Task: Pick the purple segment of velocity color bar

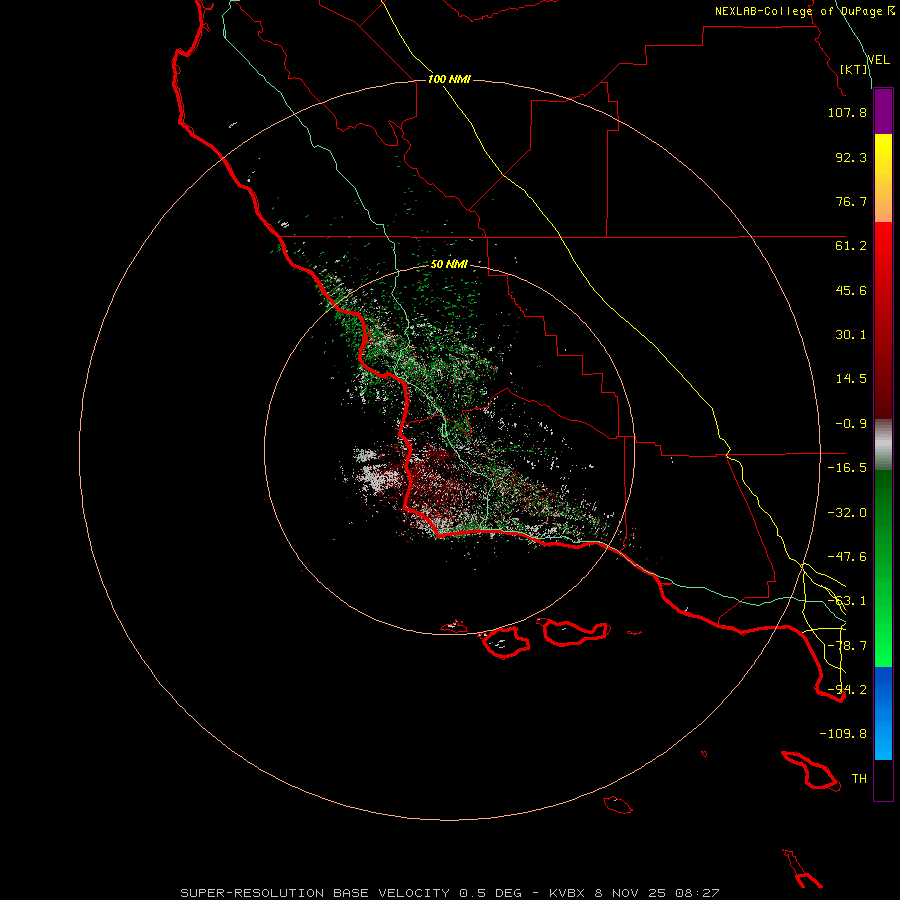Action: coord(883,111)
